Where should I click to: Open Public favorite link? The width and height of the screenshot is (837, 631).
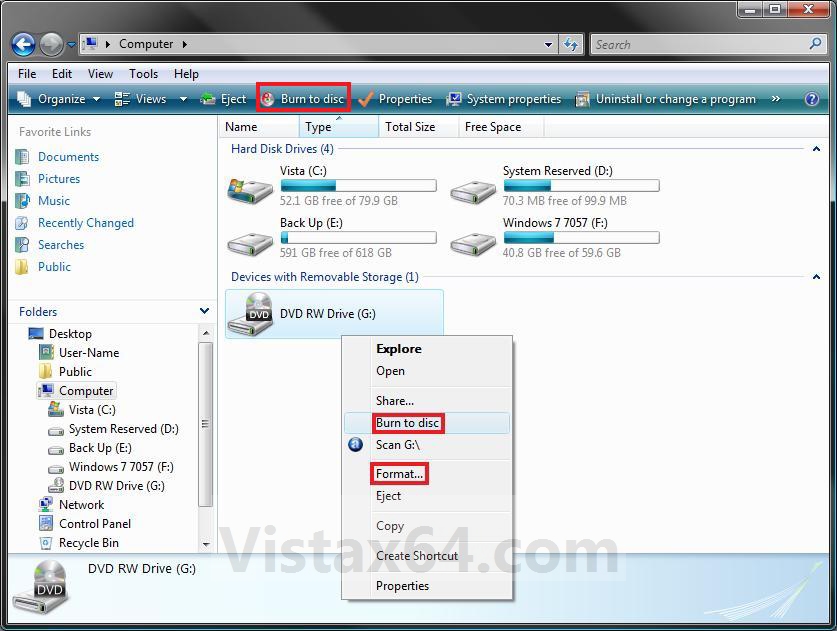[54, 266]
